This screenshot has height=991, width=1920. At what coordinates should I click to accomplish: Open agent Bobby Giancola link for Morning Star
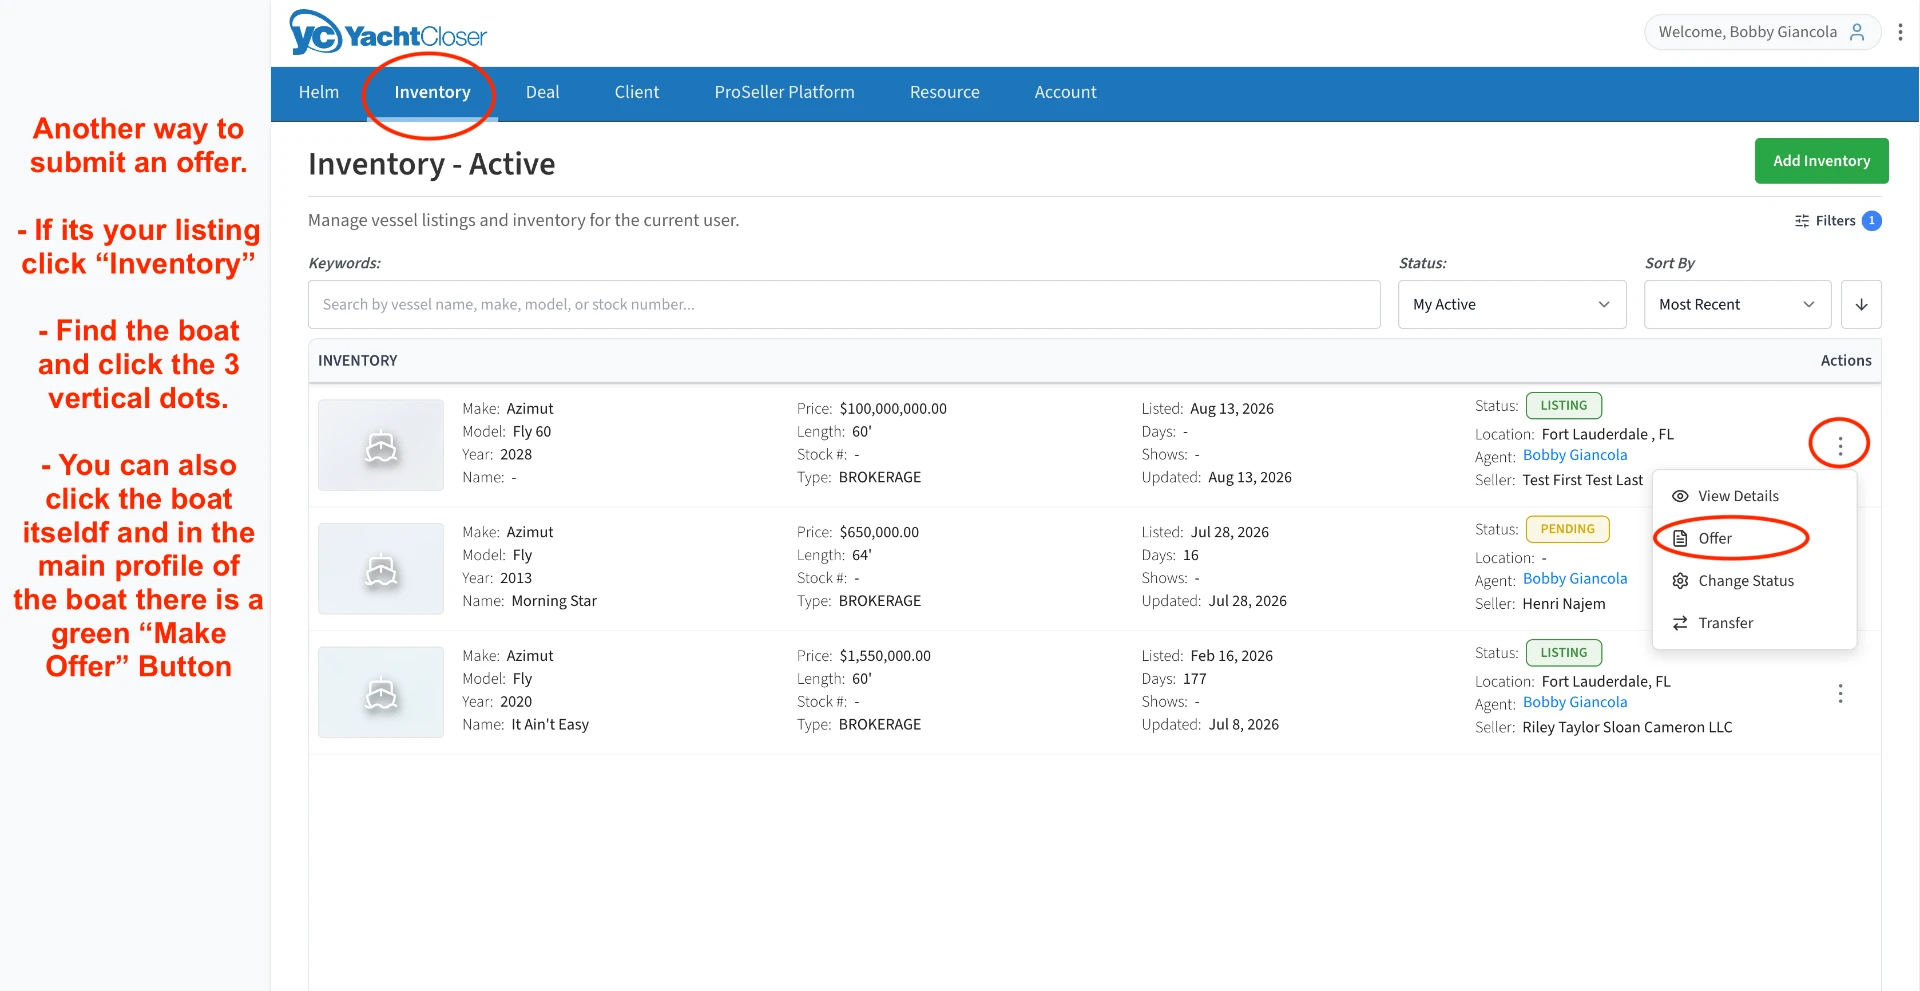(x=1575, y=579)
